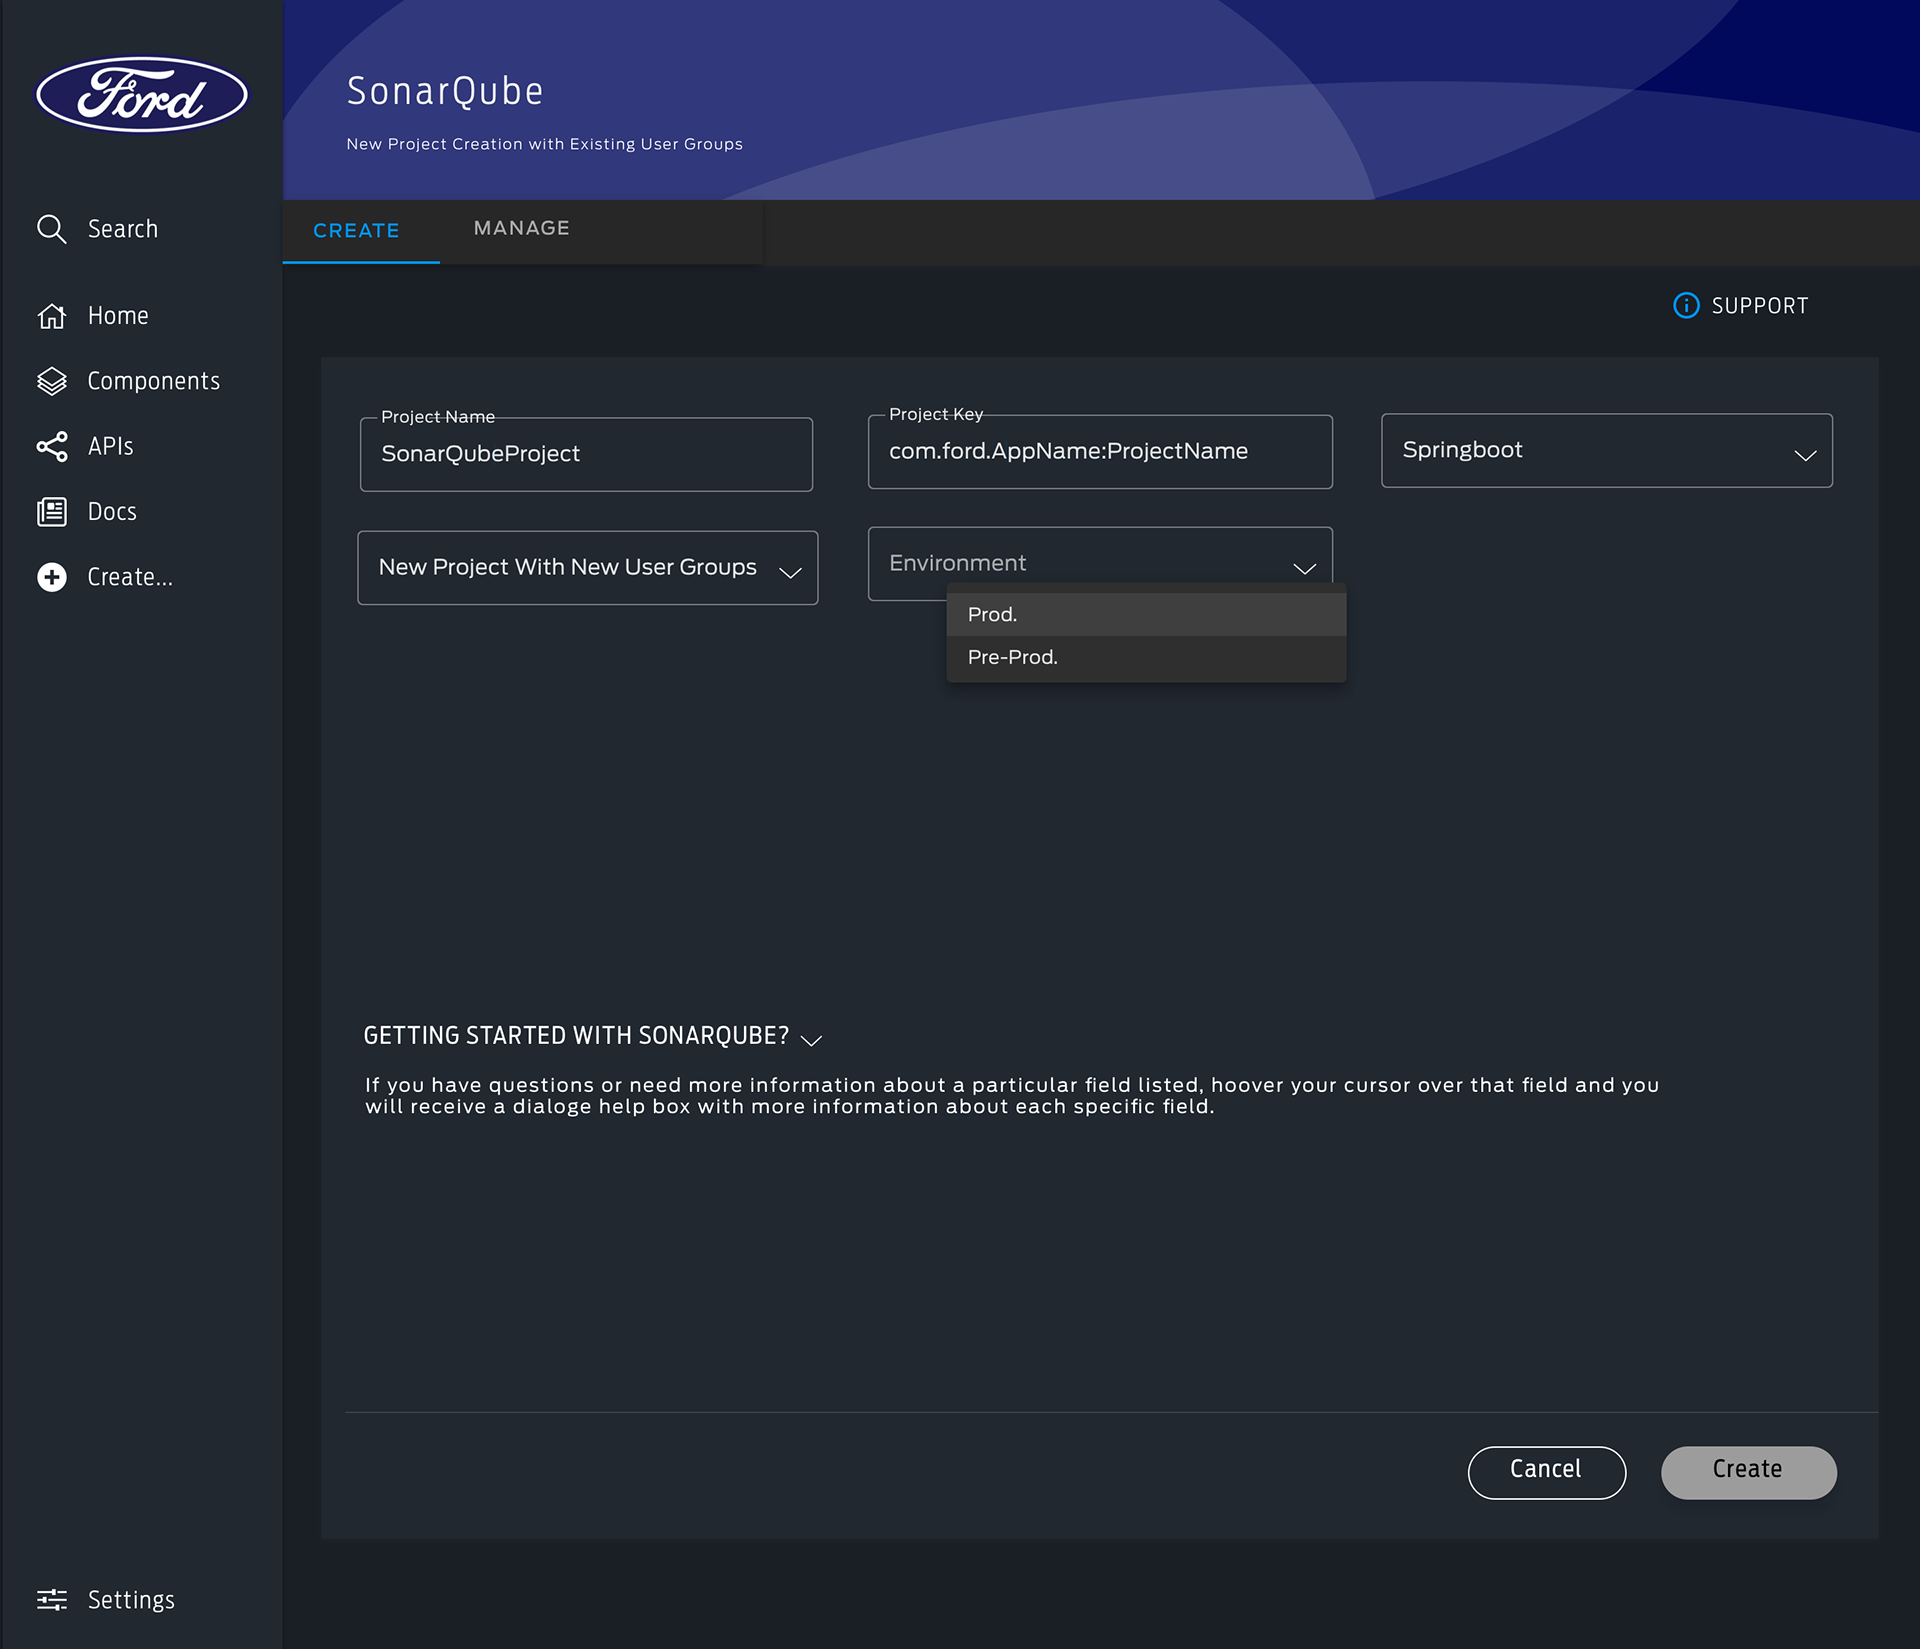Image resolution: width=1920 pixels, height=1649 pixels.
Task: Open Docs from the sidebar
Action: click(x=87, y=512)
